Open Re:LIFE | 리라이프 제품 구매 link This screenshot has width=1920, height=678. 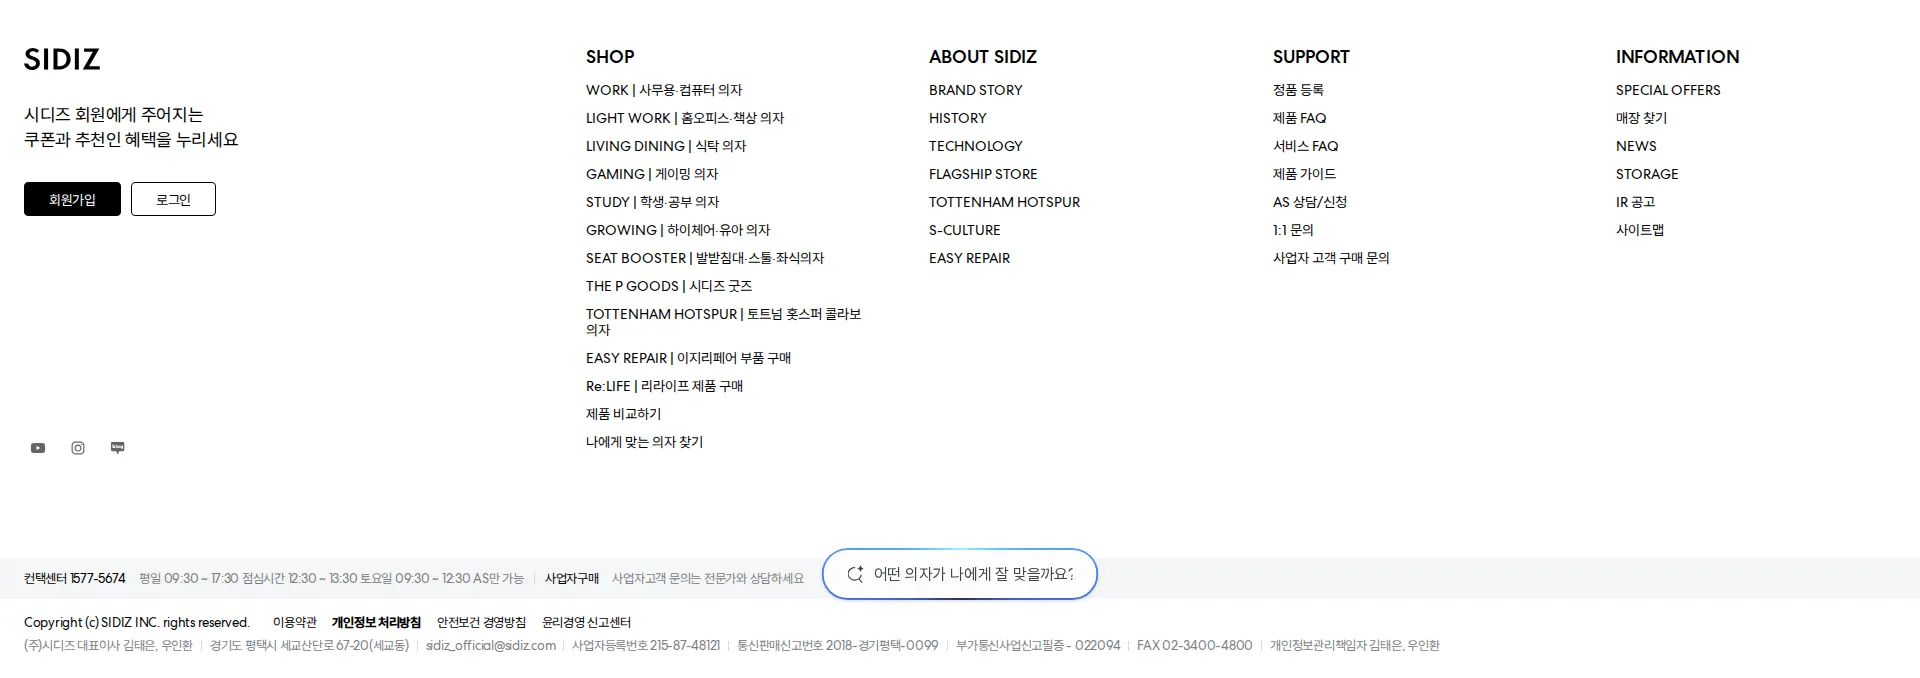pyautogui.click(x=664, y=386)
